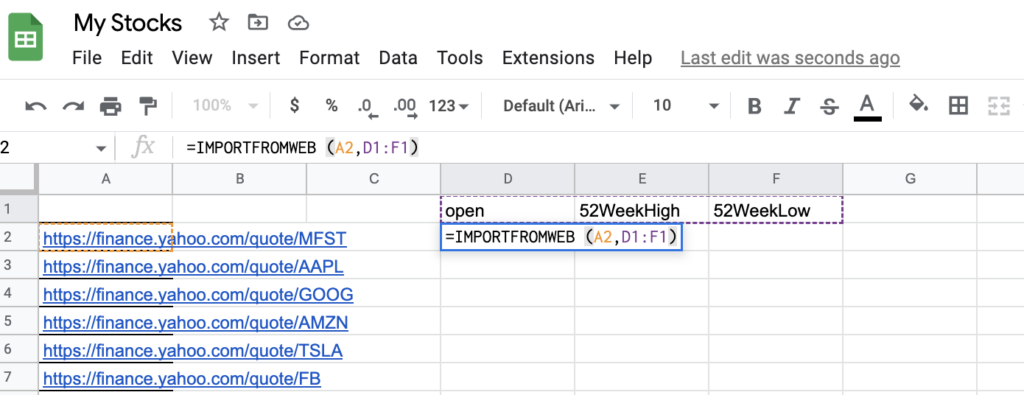The height and width of the screenshot is (395, 1024).
Task: Expand the font size 10 dropdown
Action: (x=686, y=106)
